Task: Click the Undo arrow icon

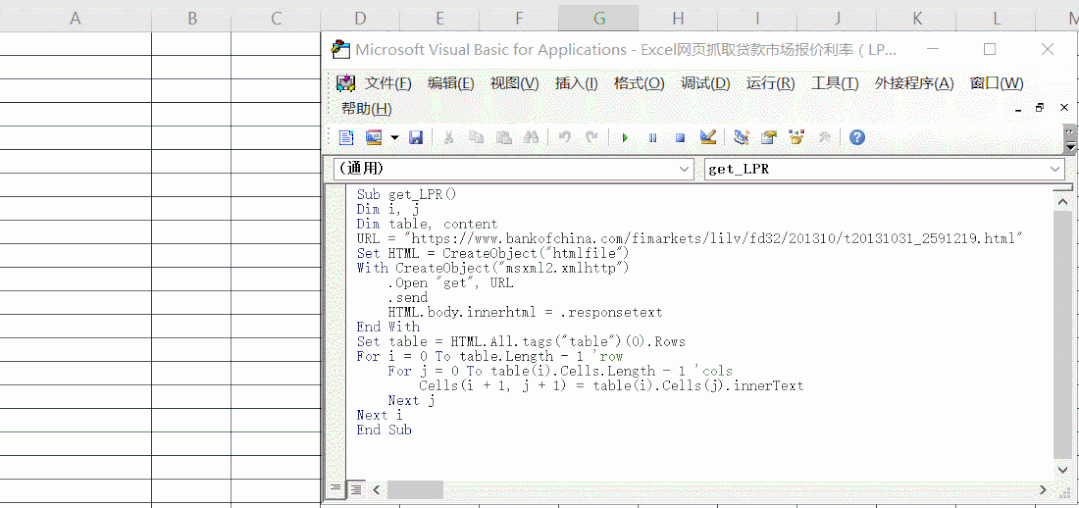Action: (564, 138)
